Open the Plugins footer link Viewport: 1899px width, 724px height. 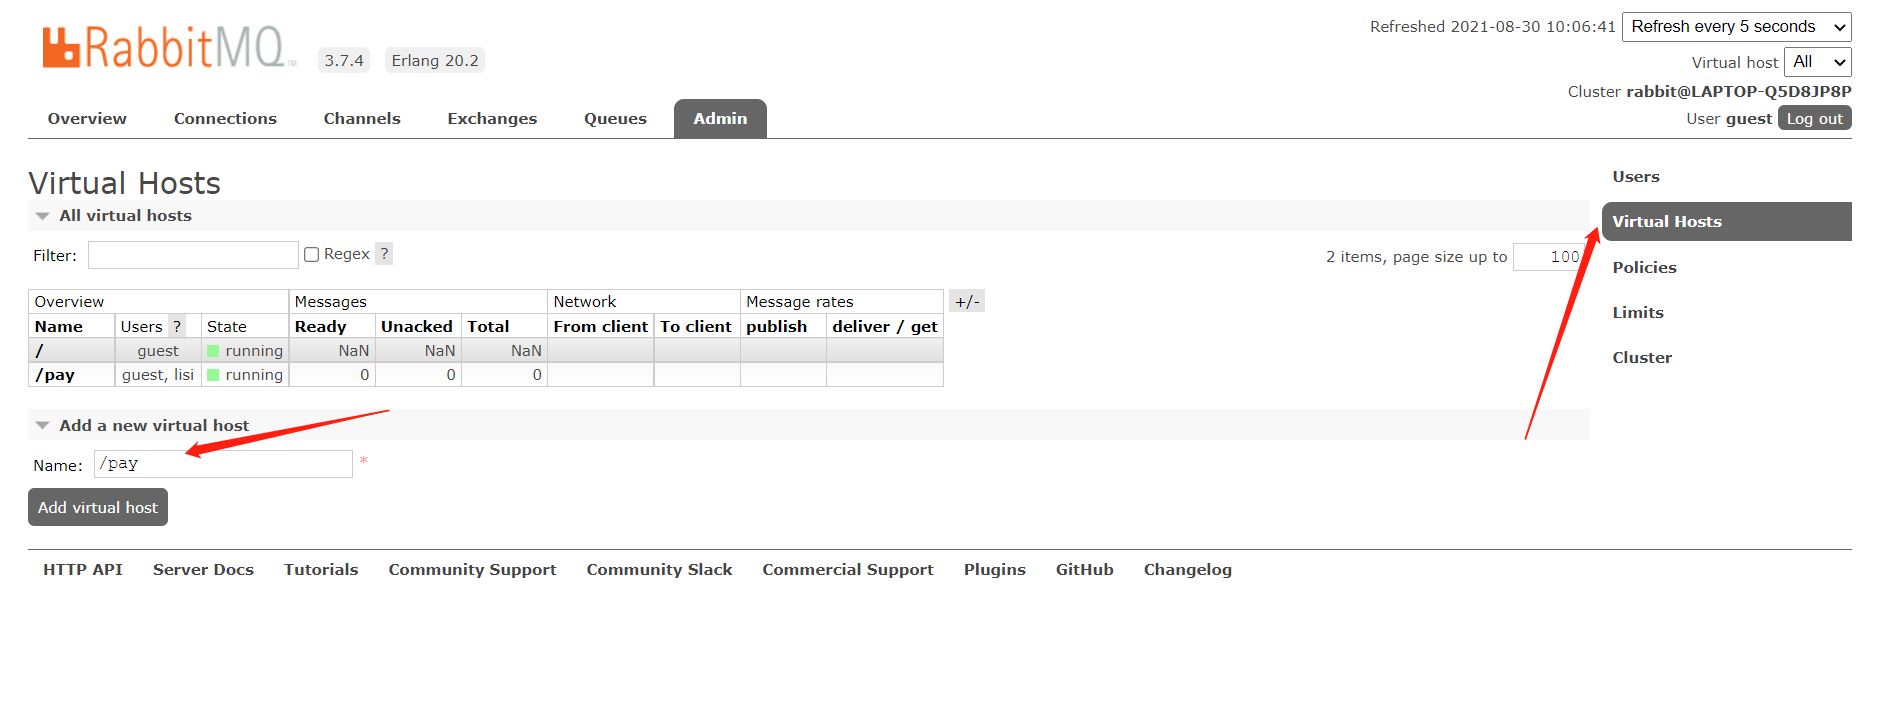(x=995, y=569)
